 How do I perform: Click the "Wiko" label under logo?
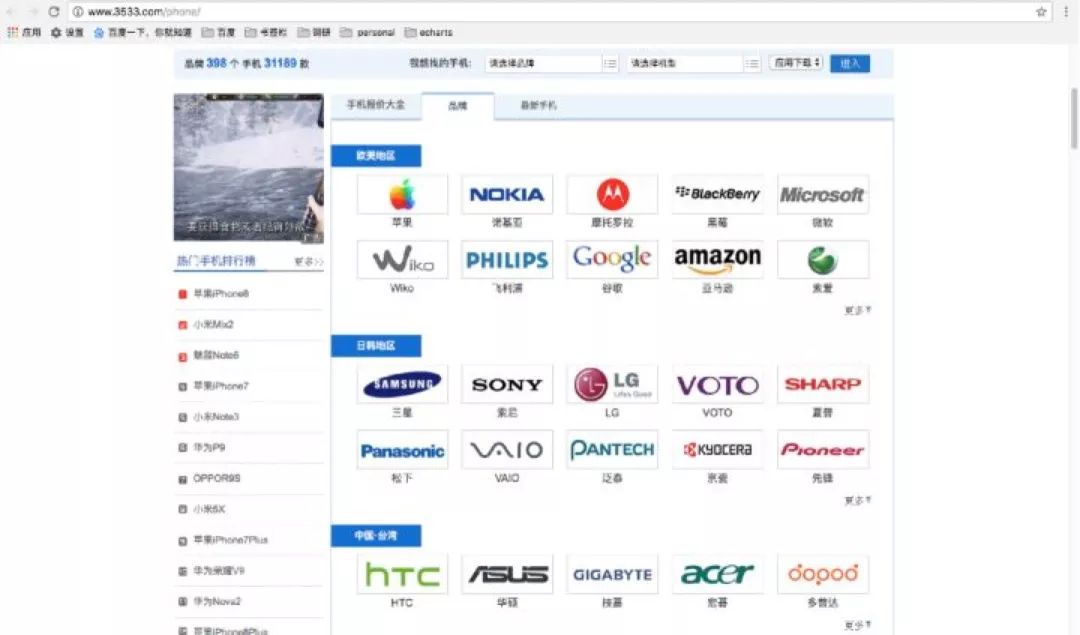[402, 288]
